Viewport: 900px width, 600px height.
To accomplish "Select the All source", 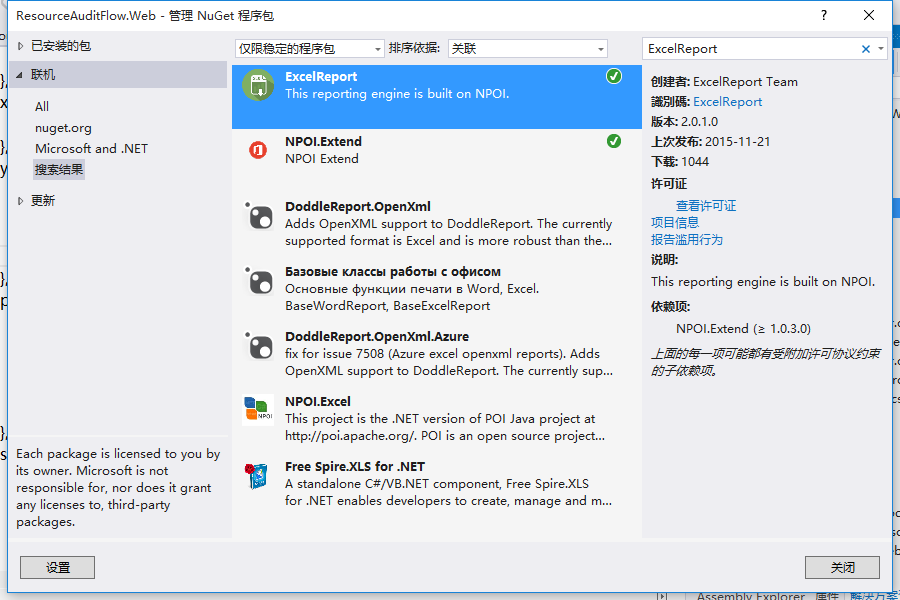I will click(x=42, y=106).
